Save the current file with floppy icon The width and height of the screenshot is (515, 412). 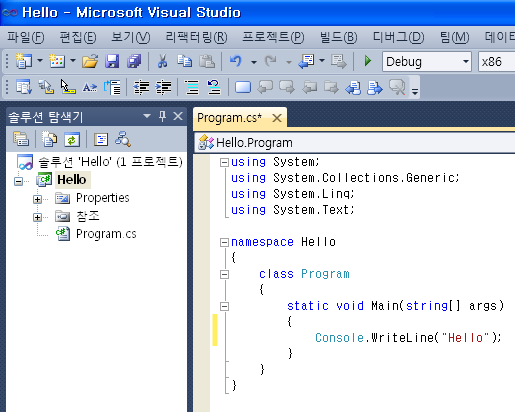(x=112, y=61)
